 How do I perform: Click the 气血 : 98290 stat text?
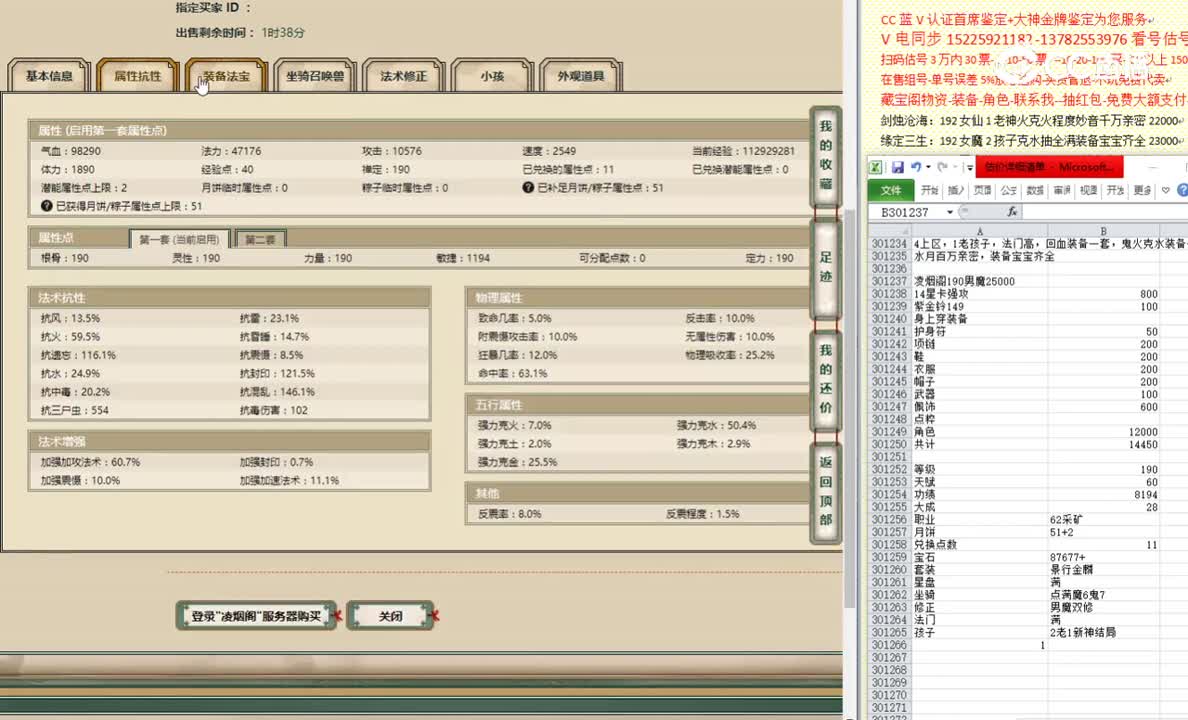(70, 151)
